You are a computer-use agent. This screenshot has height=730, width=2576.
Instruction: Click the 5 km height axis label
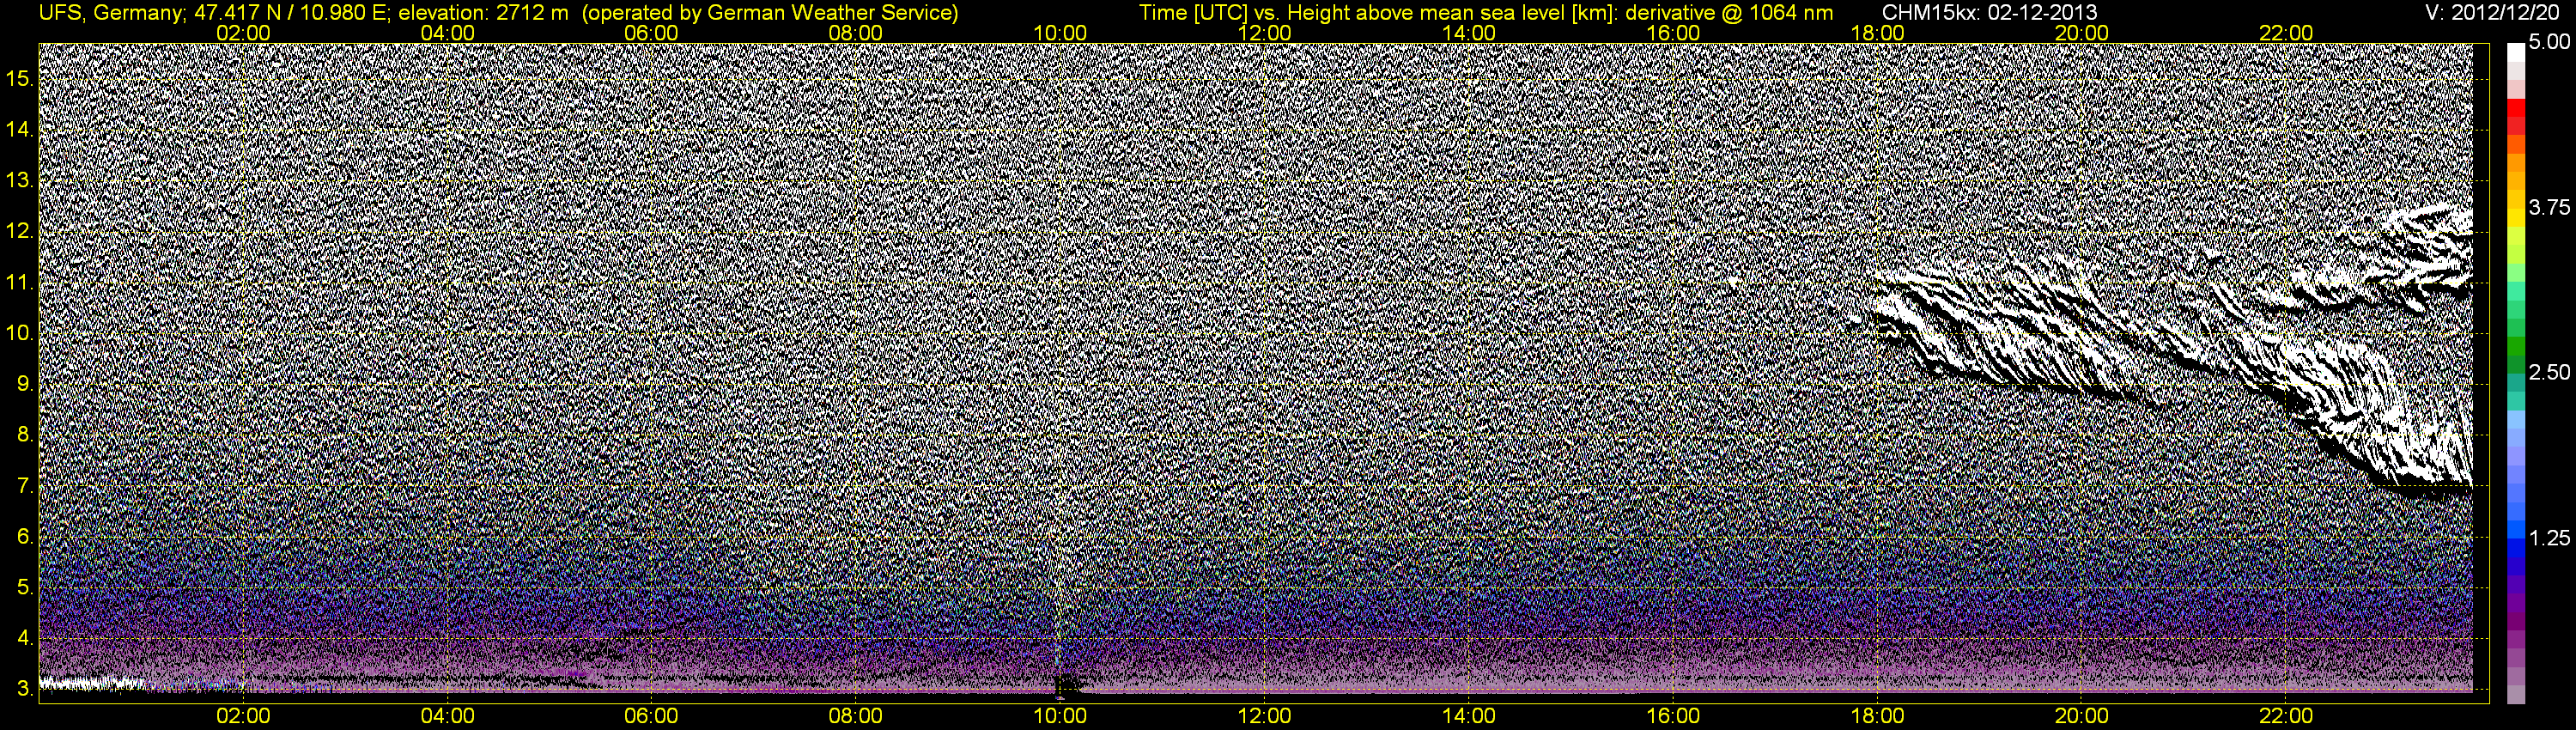pyautogui.click(x=26, y=587)
